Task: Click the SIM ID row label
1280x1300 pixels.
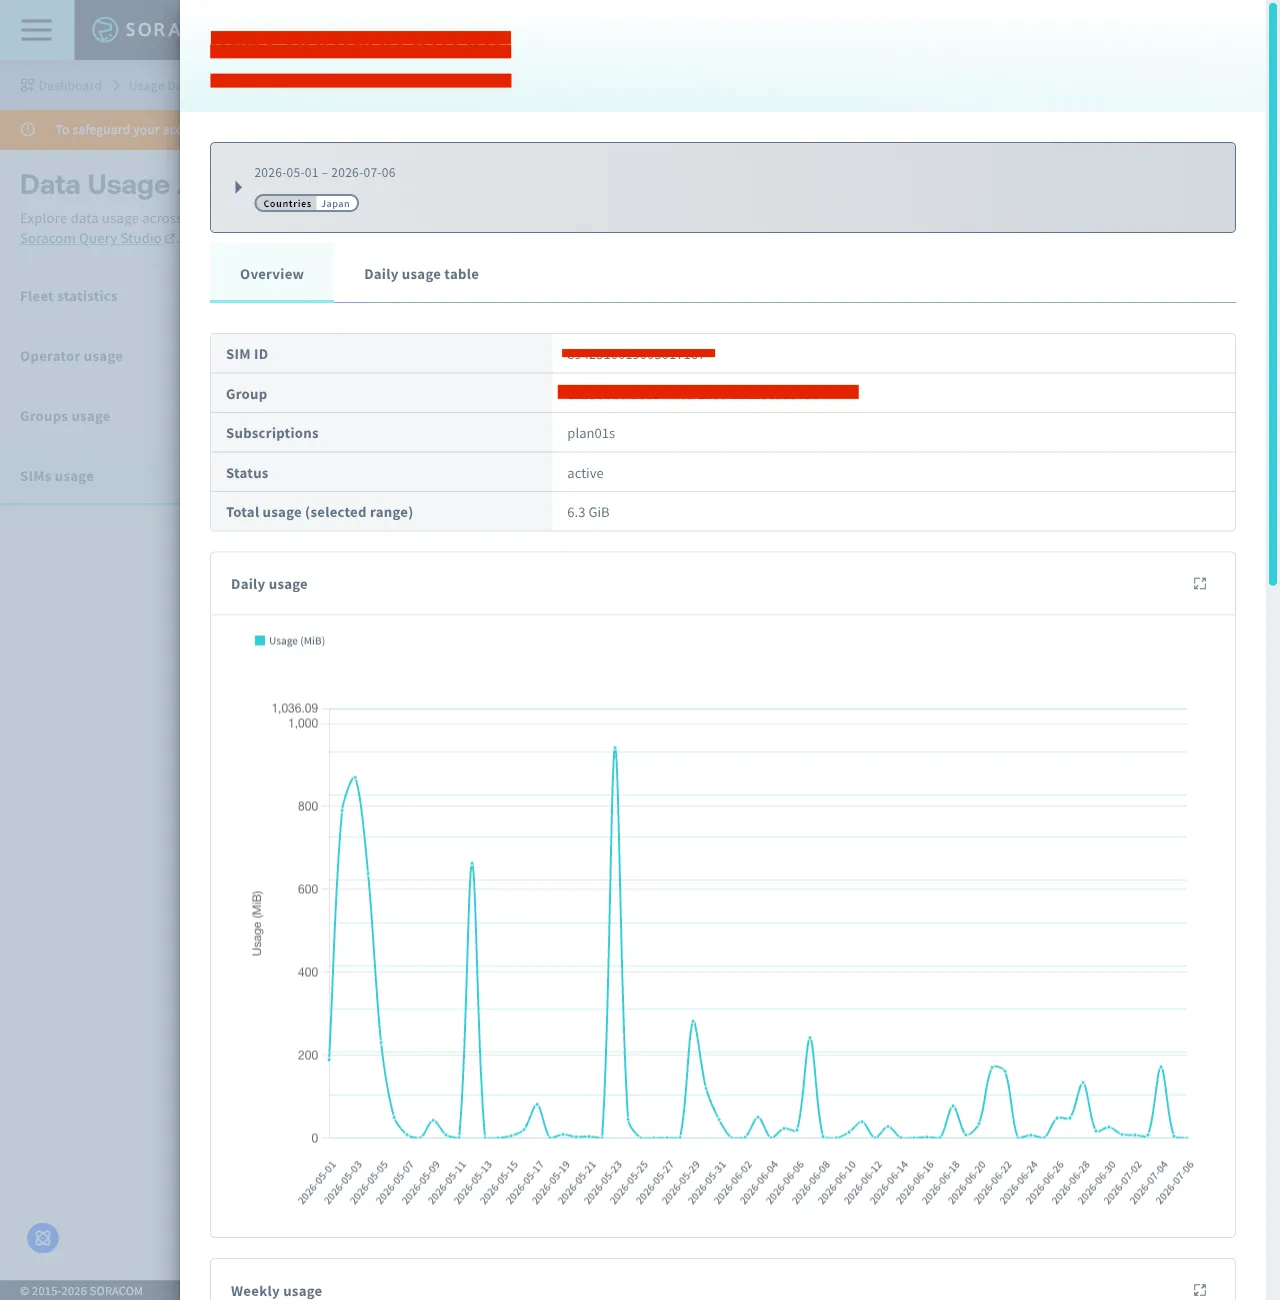Action: point(247,354)
